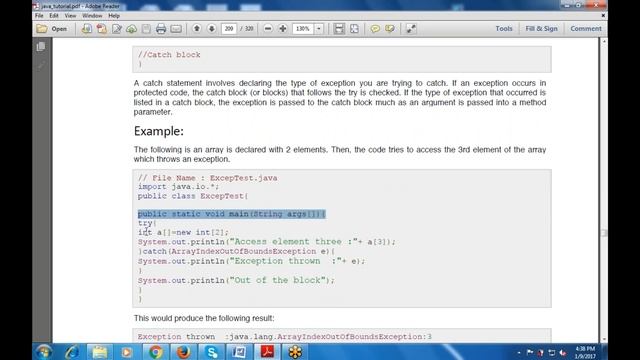Open the Edit menu

(54, 16)
